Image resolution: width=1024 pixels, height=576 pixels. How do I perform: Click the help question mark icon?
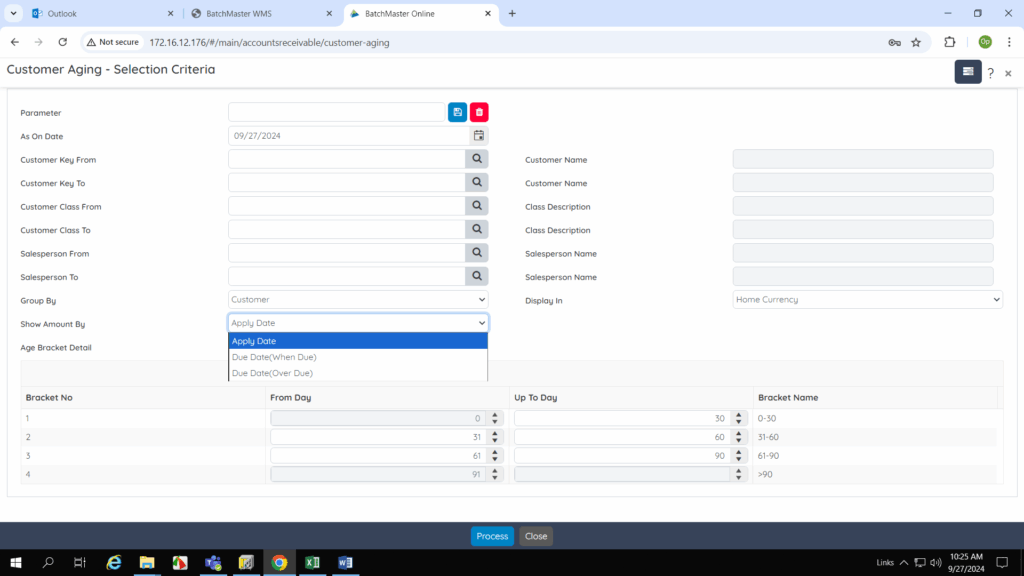click(x=990, y=73)
